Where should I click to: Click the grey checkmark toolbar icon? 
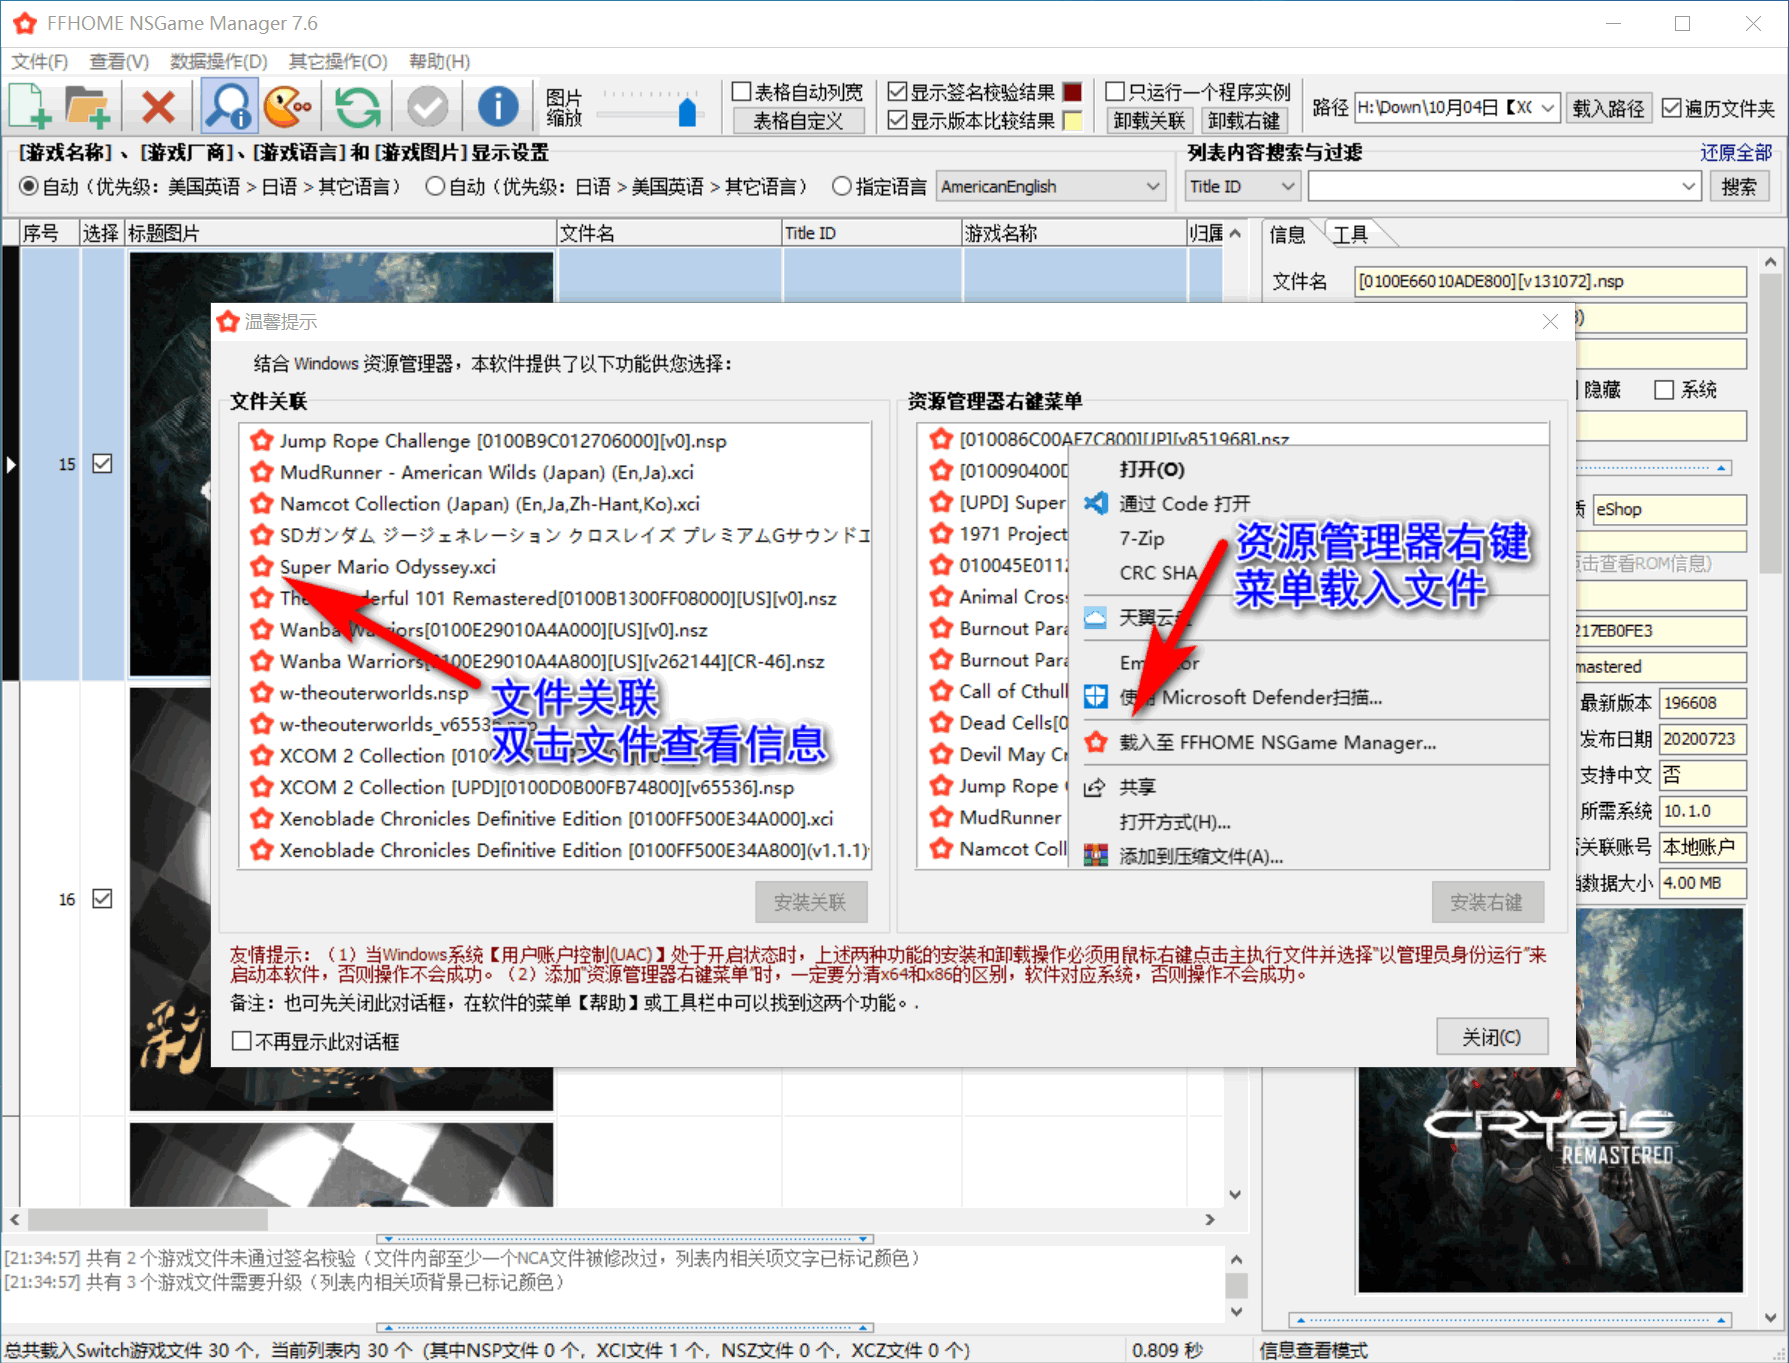tap(427, 106)
